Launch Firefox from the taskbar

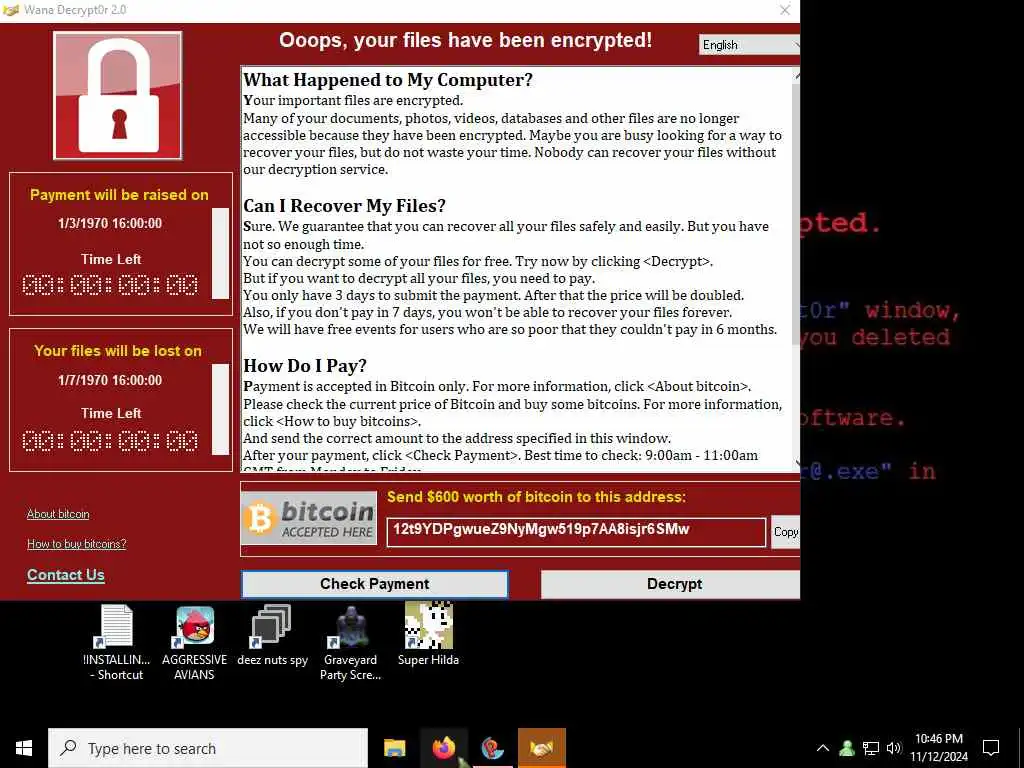coord(443,748)
